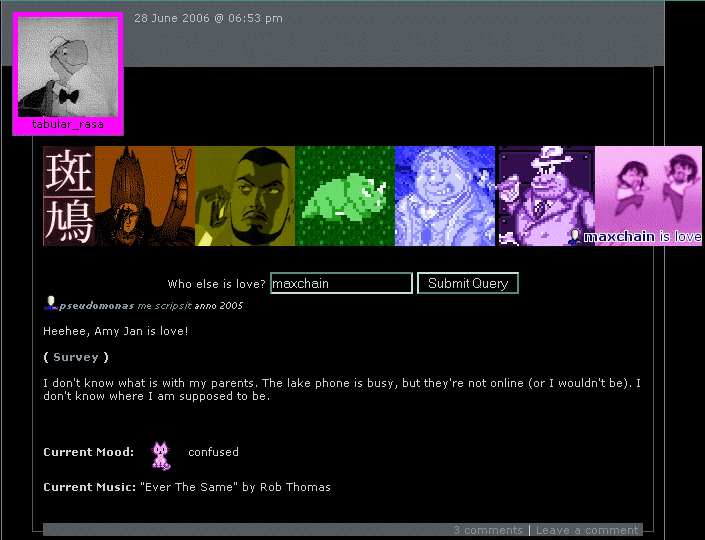Click the kanji characters image tile

point(69,196)
